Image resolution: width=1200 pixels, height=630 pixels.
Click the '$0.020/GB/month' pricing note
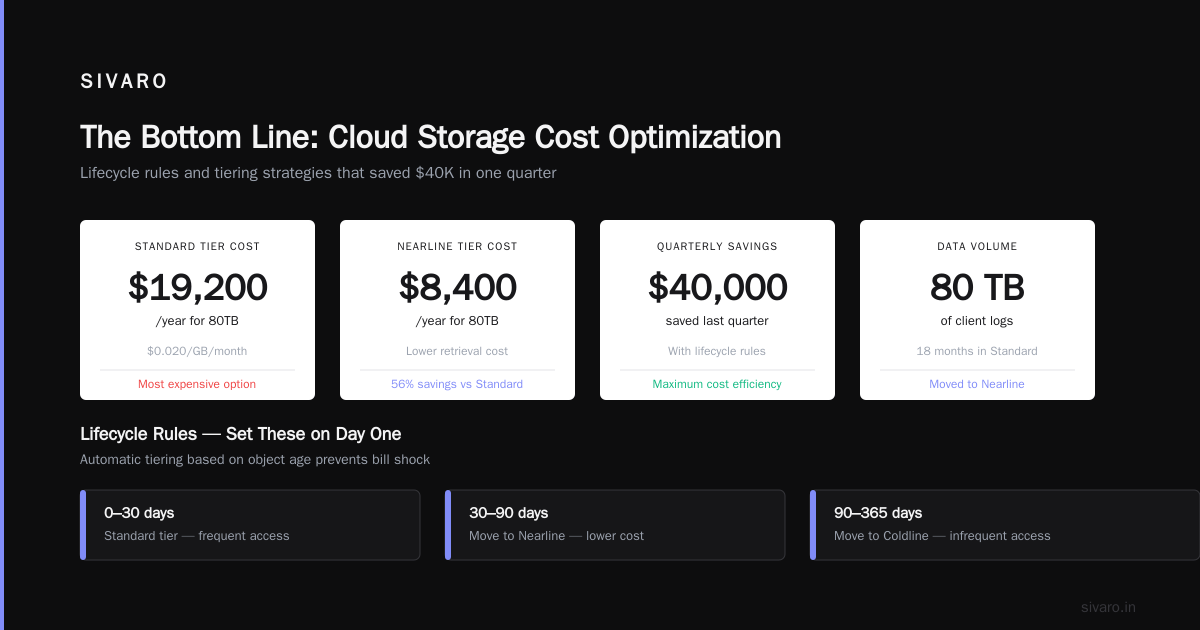click(x=197, y=351)
